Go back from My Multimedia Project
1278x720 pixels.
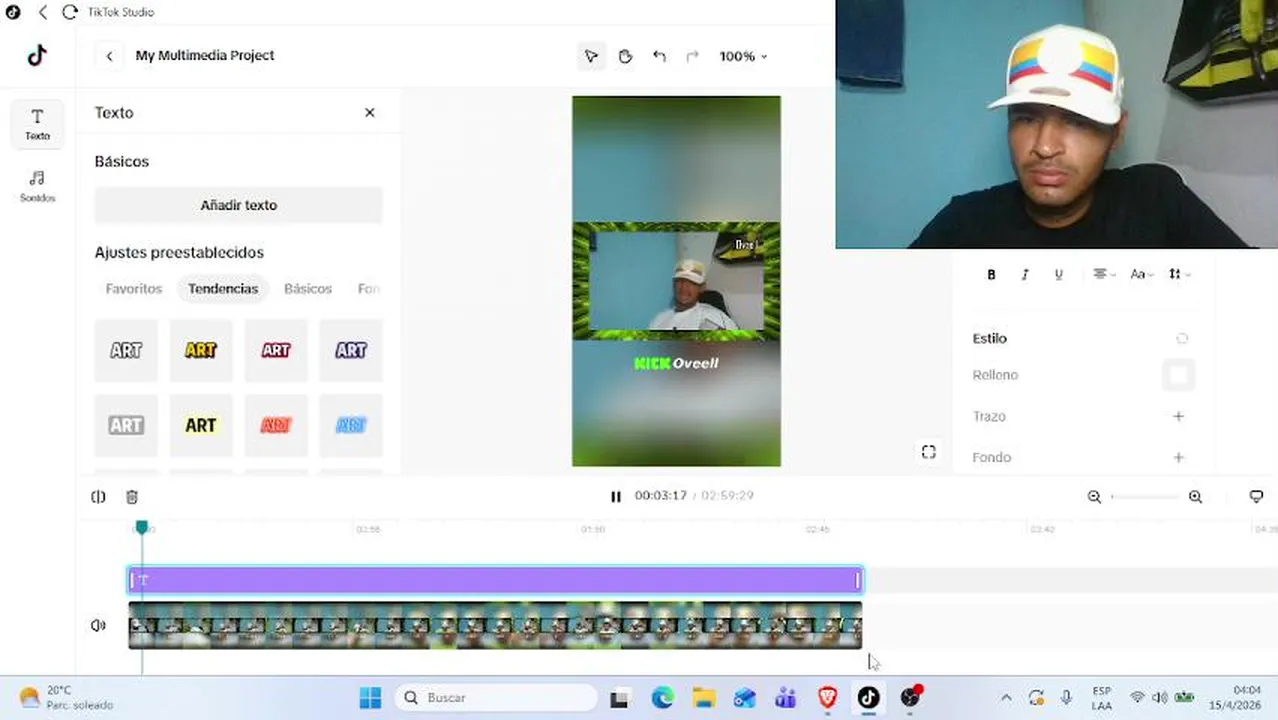(109, 56)
